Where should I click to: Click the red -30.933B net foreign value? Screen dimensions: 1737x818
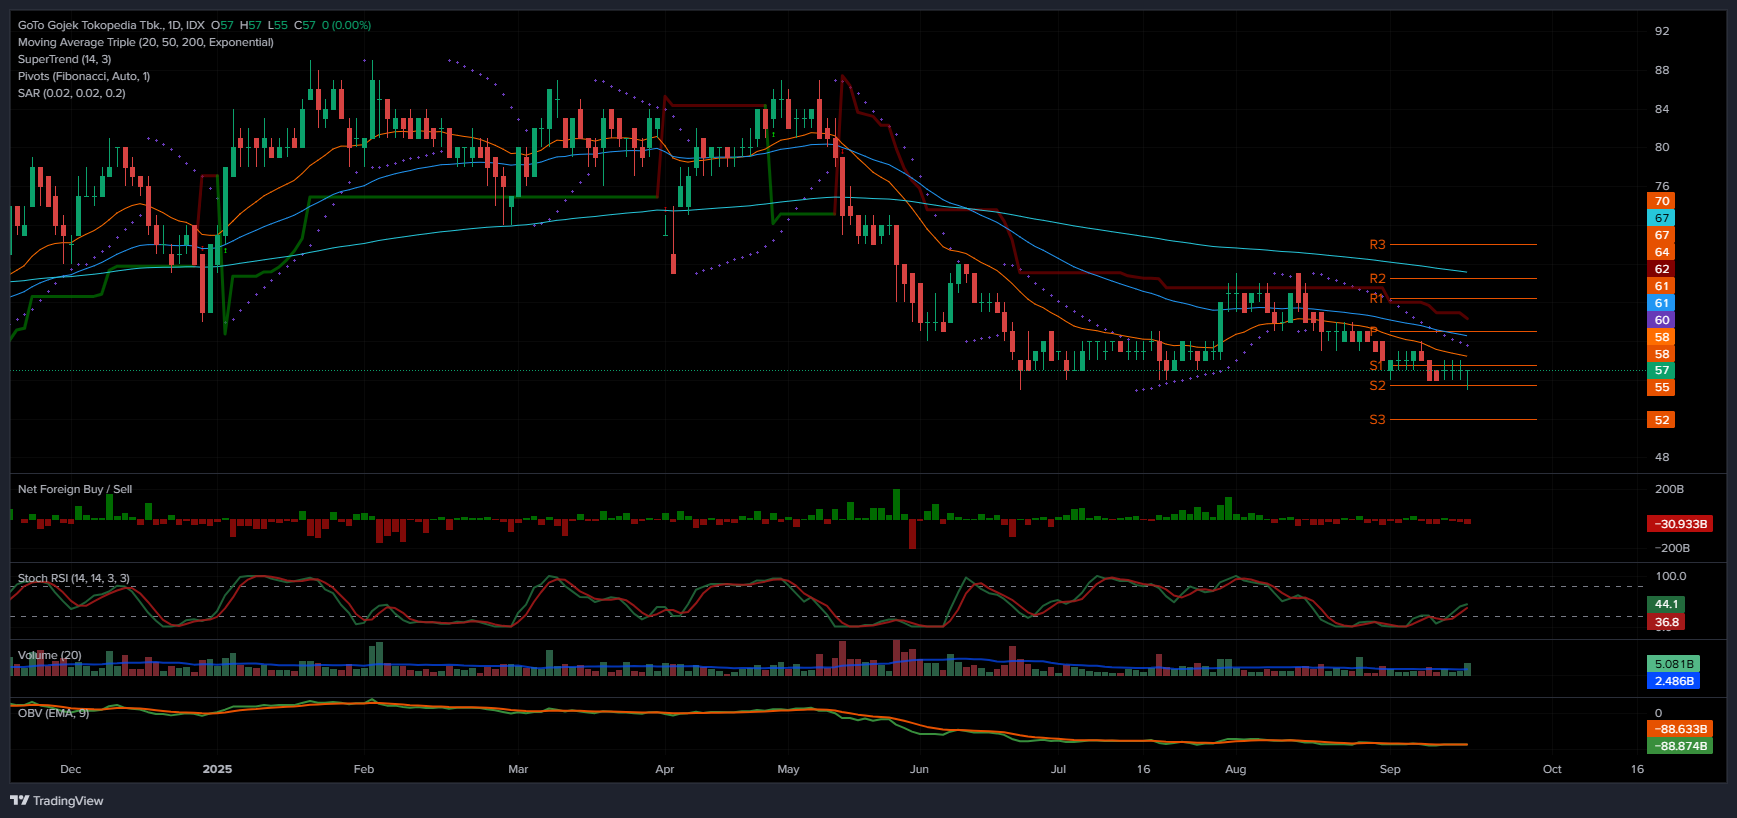tap(1680, 524)
